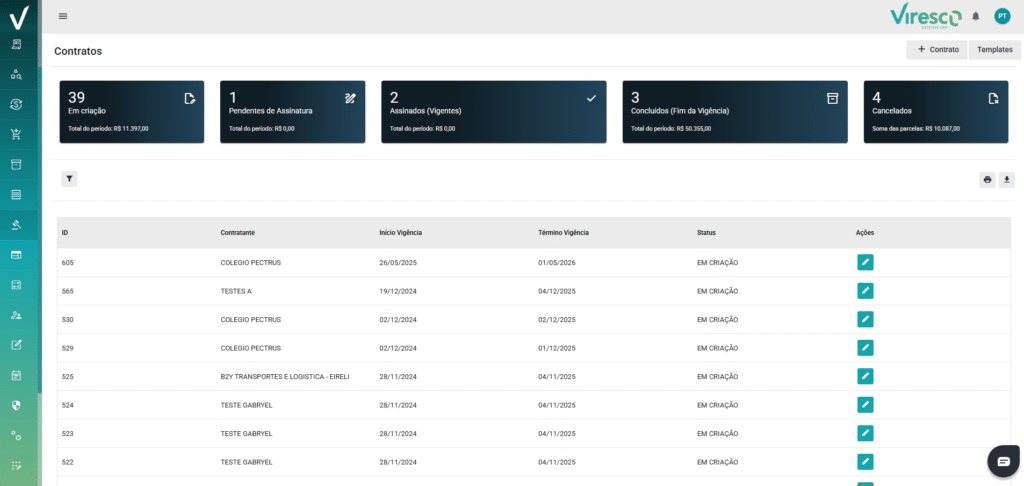Select the Concluídos (Fim da Vigência) card
This screenshot has height=486, width=1024.
click(x=734, y=112)
